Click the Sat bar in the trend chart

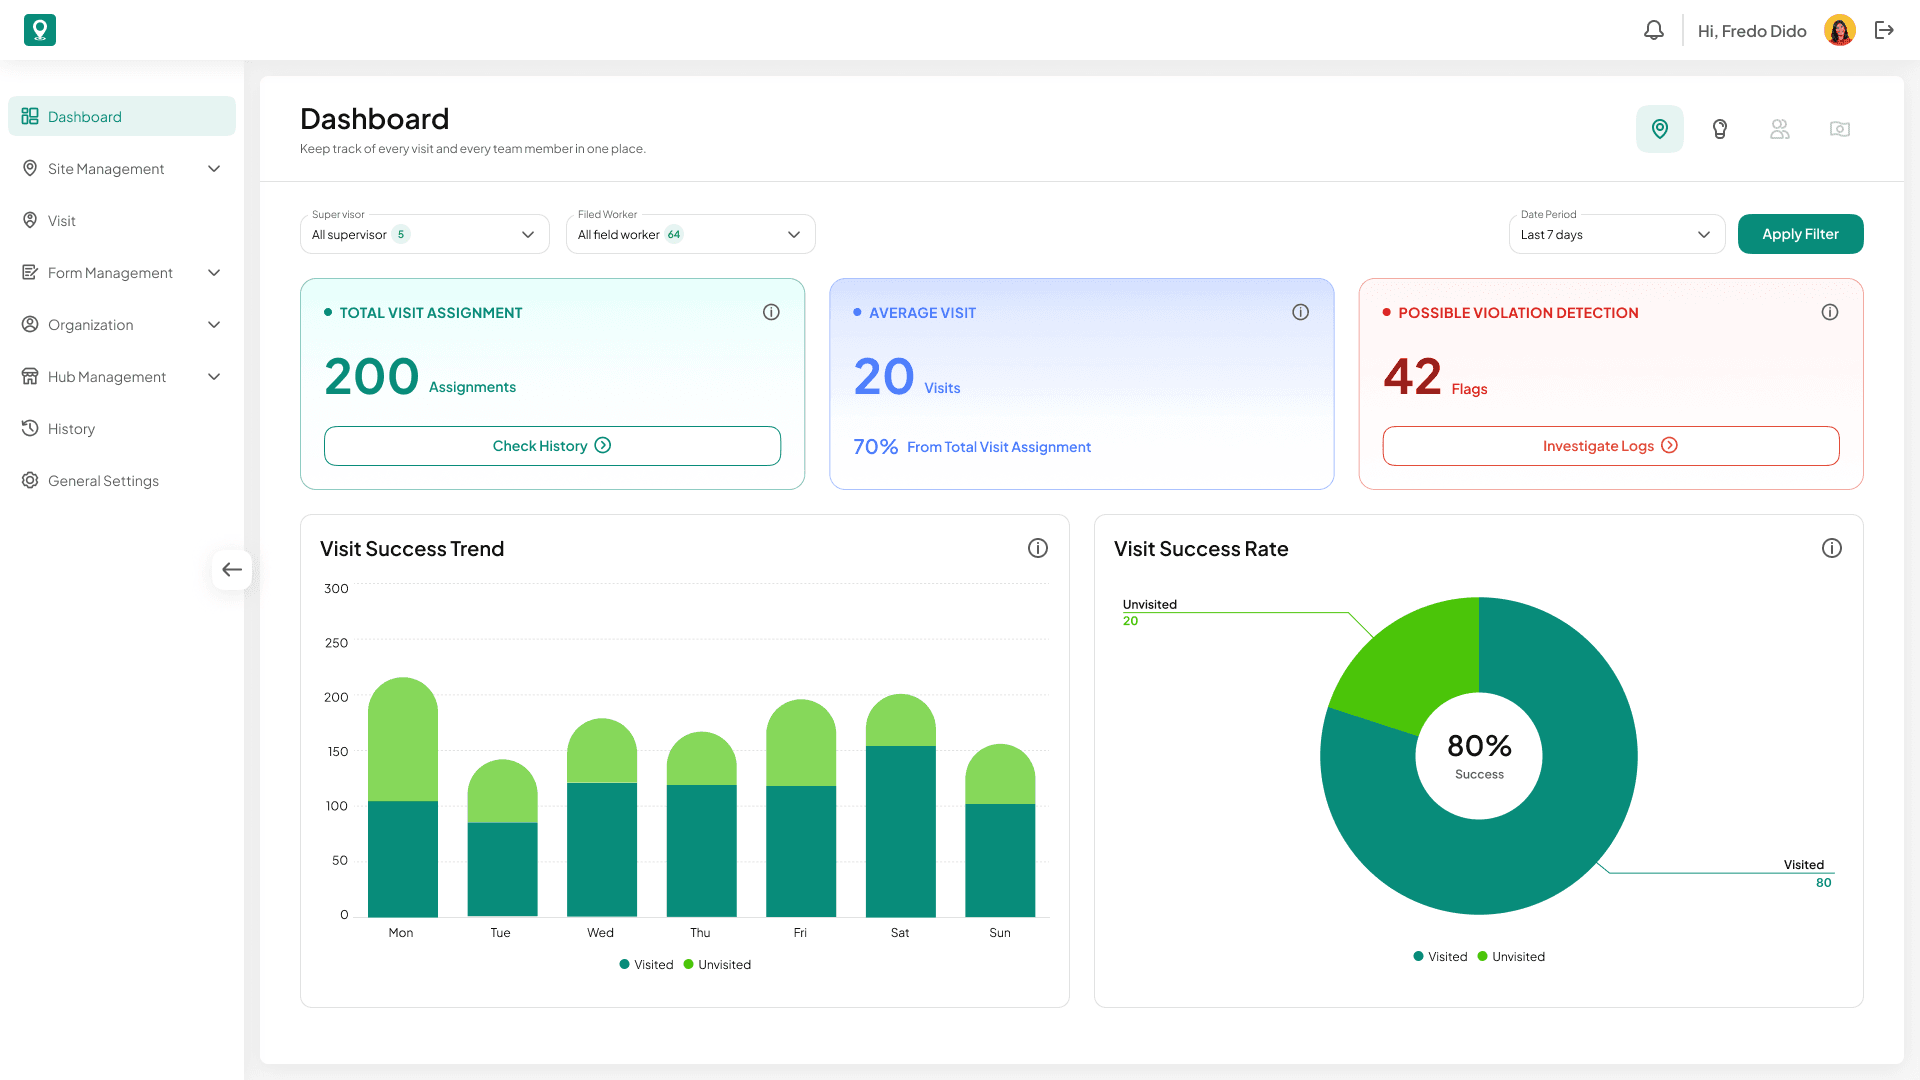click(901, 805)
